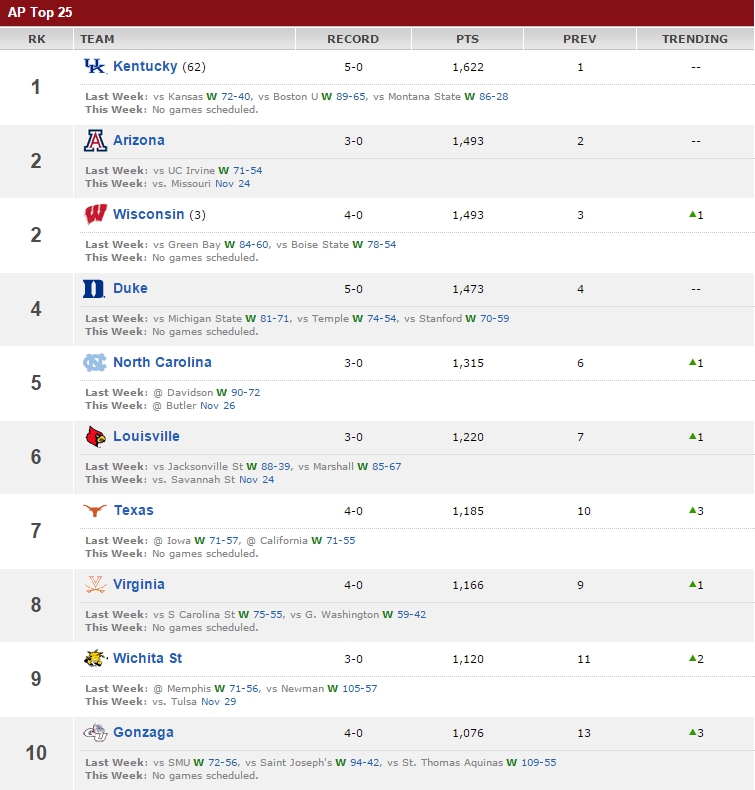Select the PTS column header
The width and height of the screenshot is (755, 790).
click(x=467, y=39)
